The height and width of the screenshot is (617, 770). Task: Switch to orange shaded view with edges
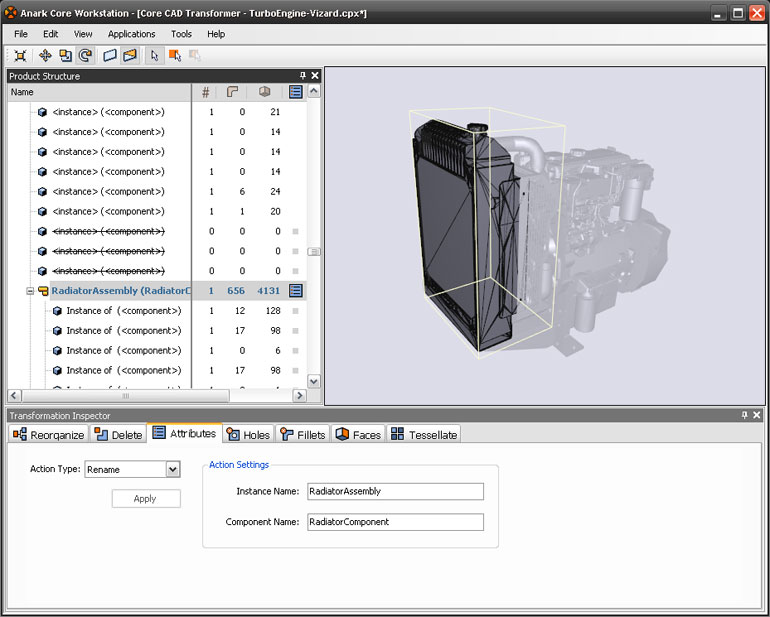tap(130, 56)
